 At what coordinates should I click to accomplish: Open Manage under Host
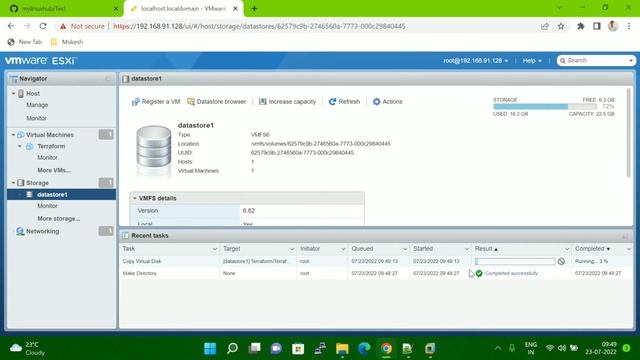[x=37, y=105]
